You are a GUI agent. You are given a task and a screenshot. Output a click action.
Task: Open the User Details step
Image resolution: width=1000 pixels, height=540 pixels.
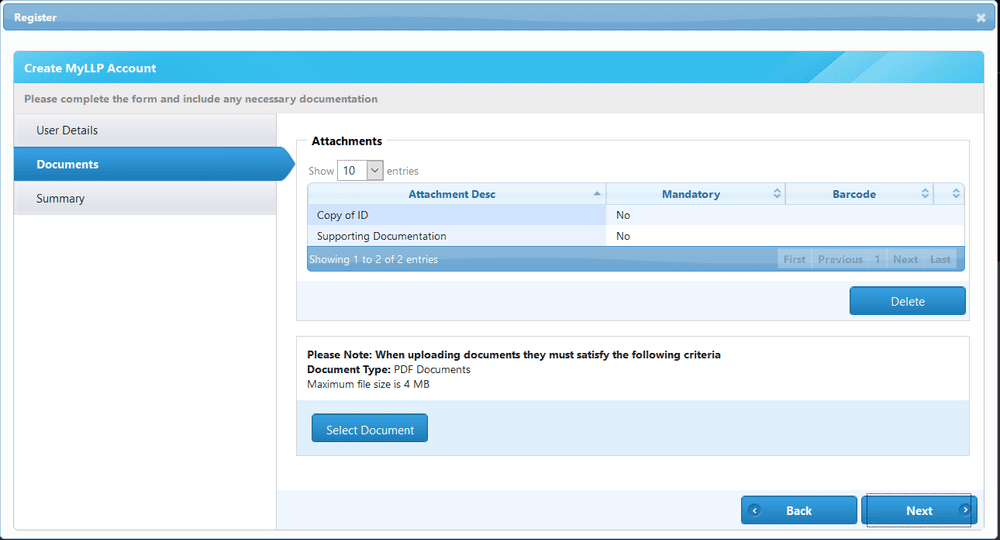(145, 130)
